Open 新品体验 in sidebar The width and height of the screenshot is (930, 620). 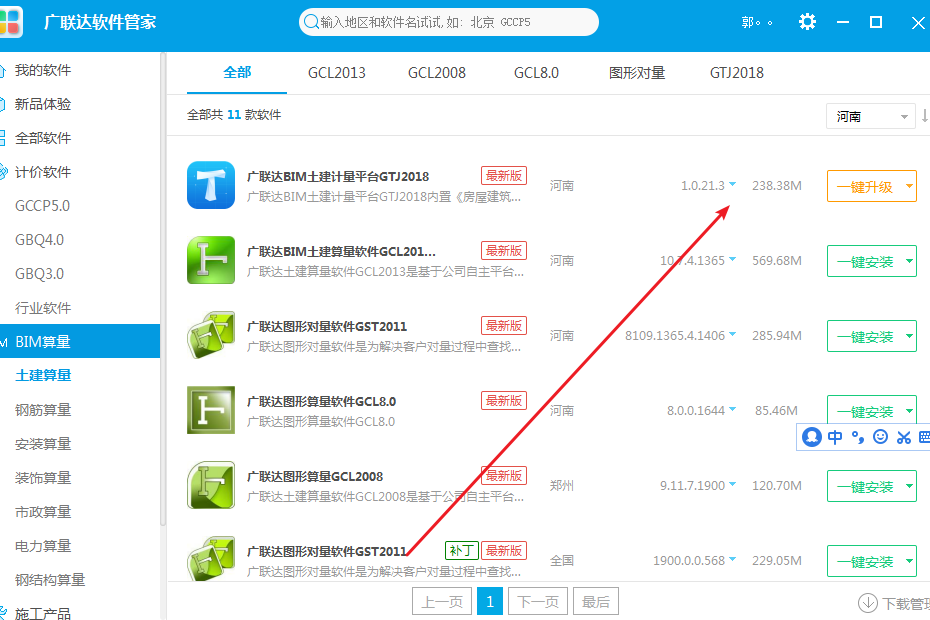(x=43, y=104)
